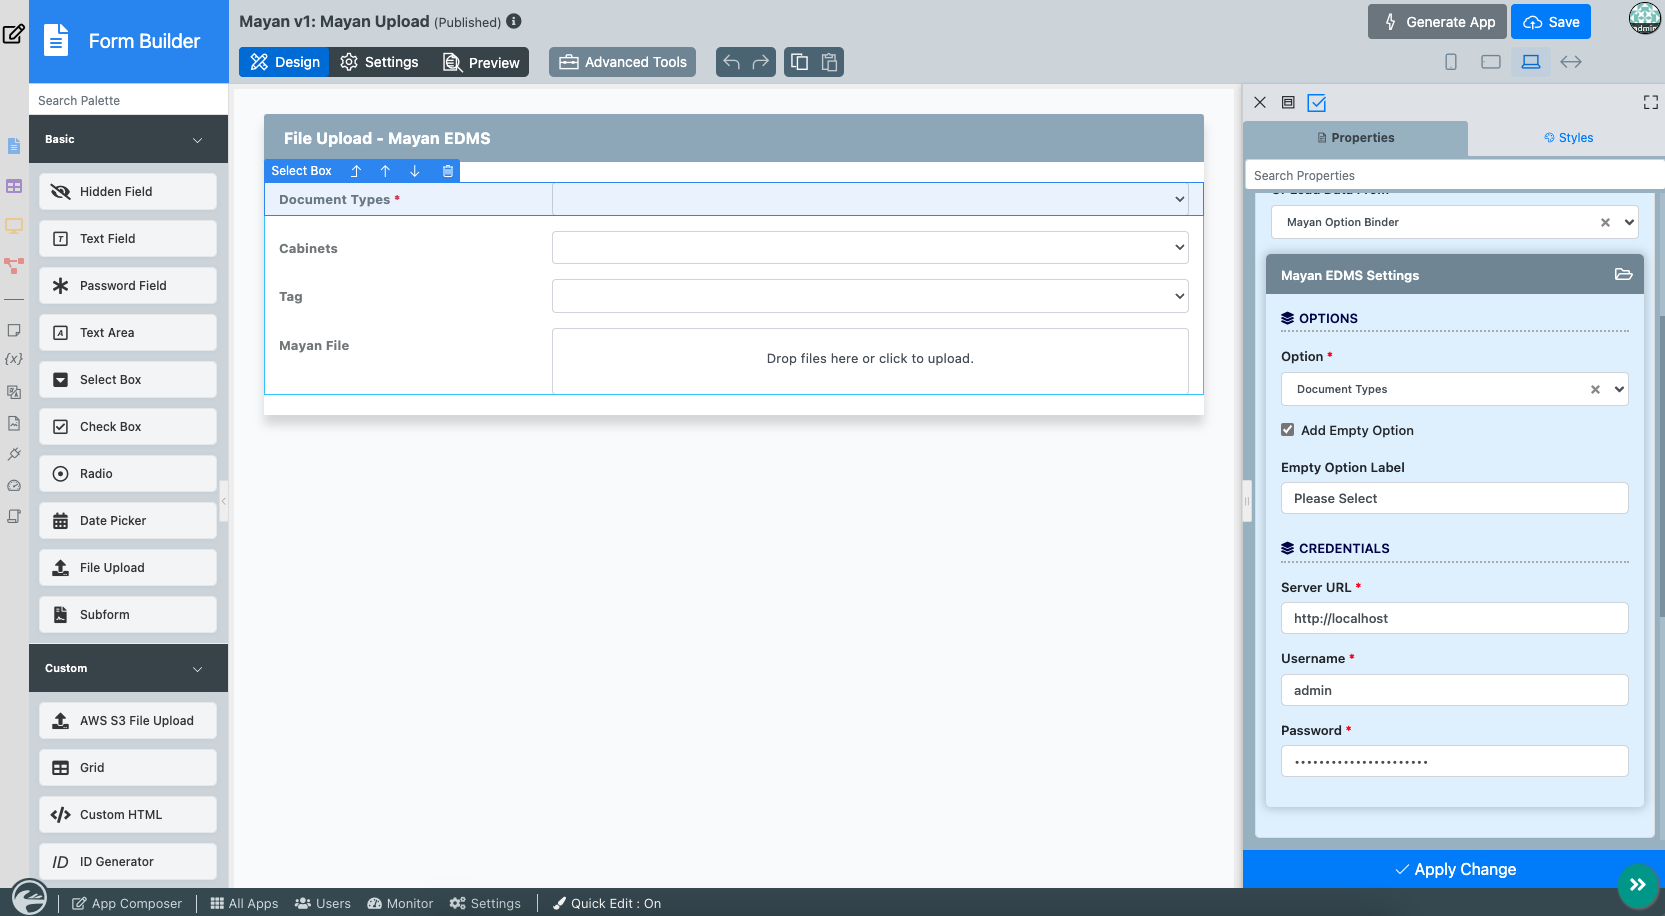Click the file drop upload area
Image resolution: width=1665 pixels, height=916 pixels.
coord(870,359)
